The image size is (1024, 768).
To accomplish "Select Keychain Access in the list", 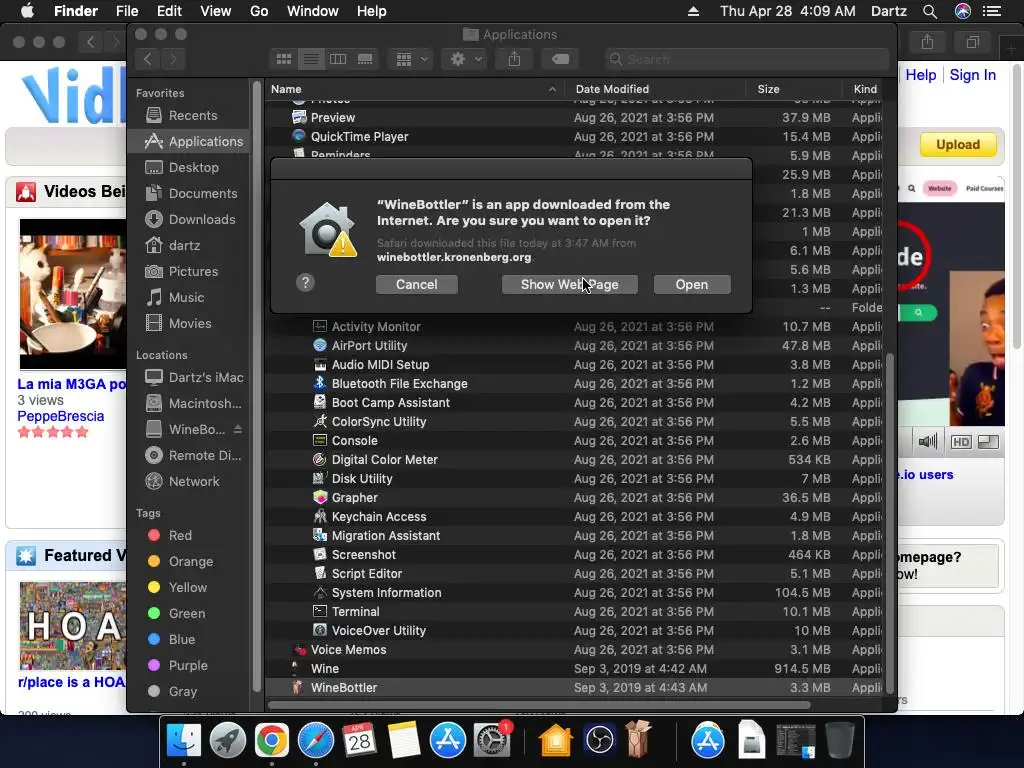I will (x=574, y=517).
